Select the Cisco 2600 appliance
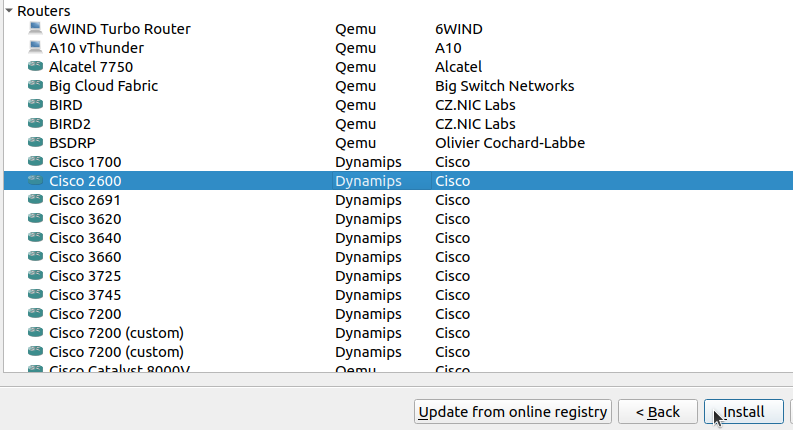Viewport: 793px width, 430px height. click(85, 181)
